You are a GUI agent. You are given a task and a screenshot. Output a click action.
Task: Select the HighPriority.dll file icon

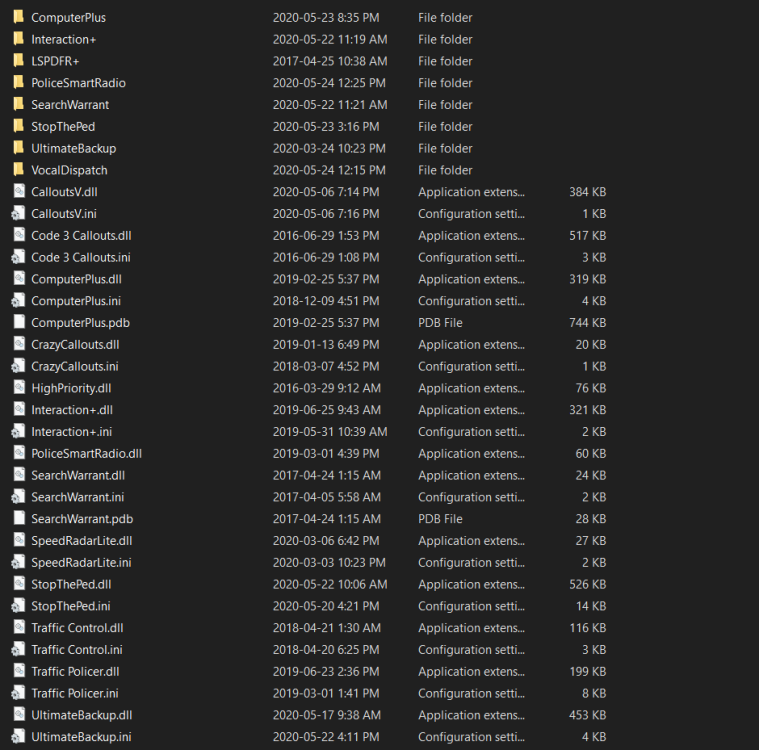tap(19, 388)
